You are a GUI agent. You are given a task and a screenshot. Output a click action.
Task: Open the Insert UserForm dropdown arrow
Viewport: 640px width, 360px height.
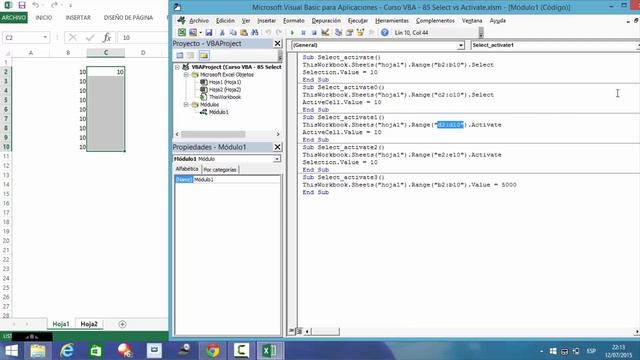[200, 33]
